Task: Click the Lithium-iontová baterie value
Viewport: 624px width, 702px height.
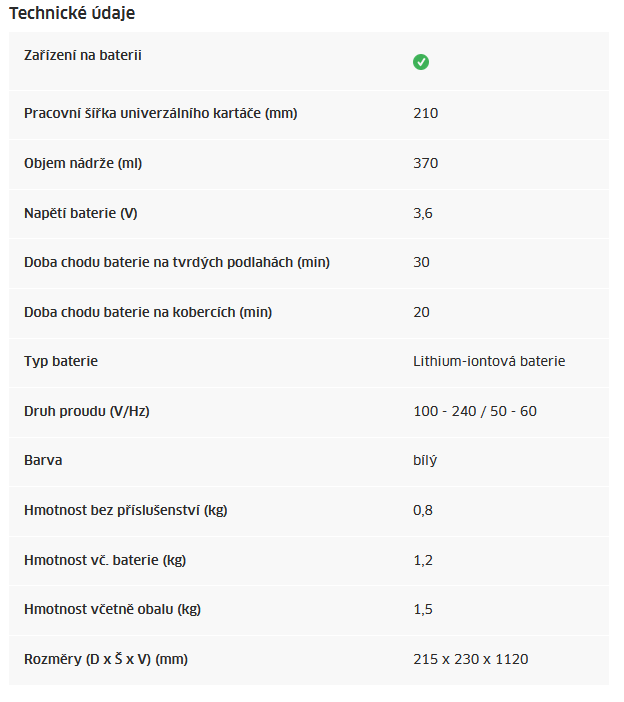Action: (x=489, y=361)
